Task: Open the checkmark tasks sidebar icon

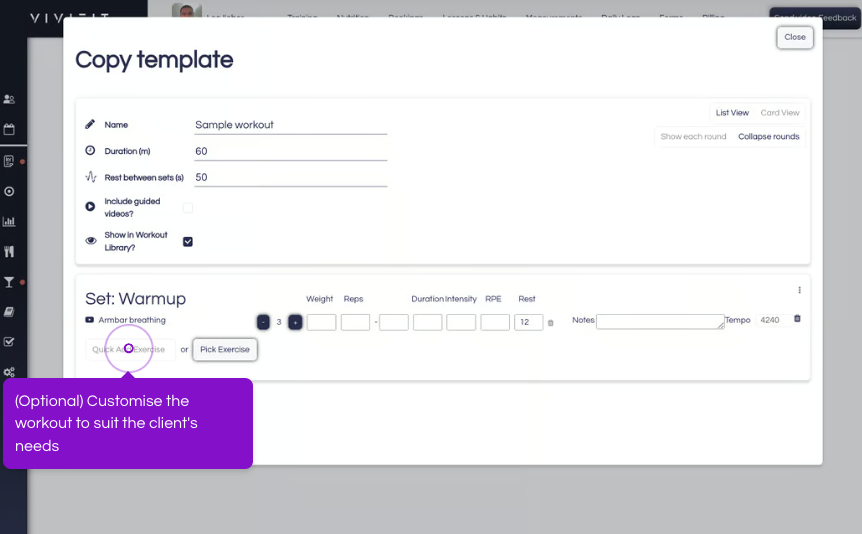Action: tap(9, 342)
